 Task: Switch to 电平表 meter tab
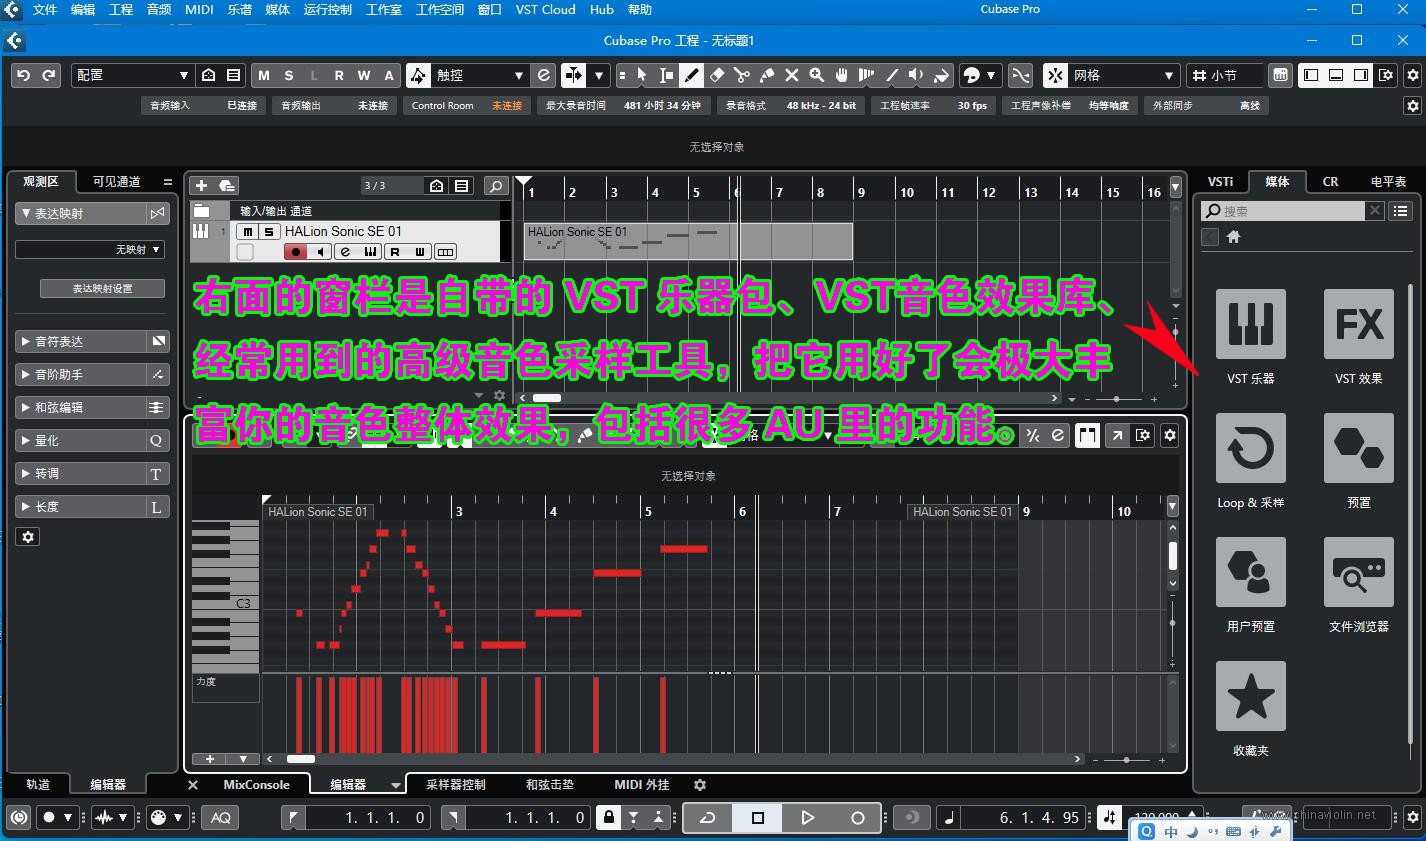[1388, 181]
